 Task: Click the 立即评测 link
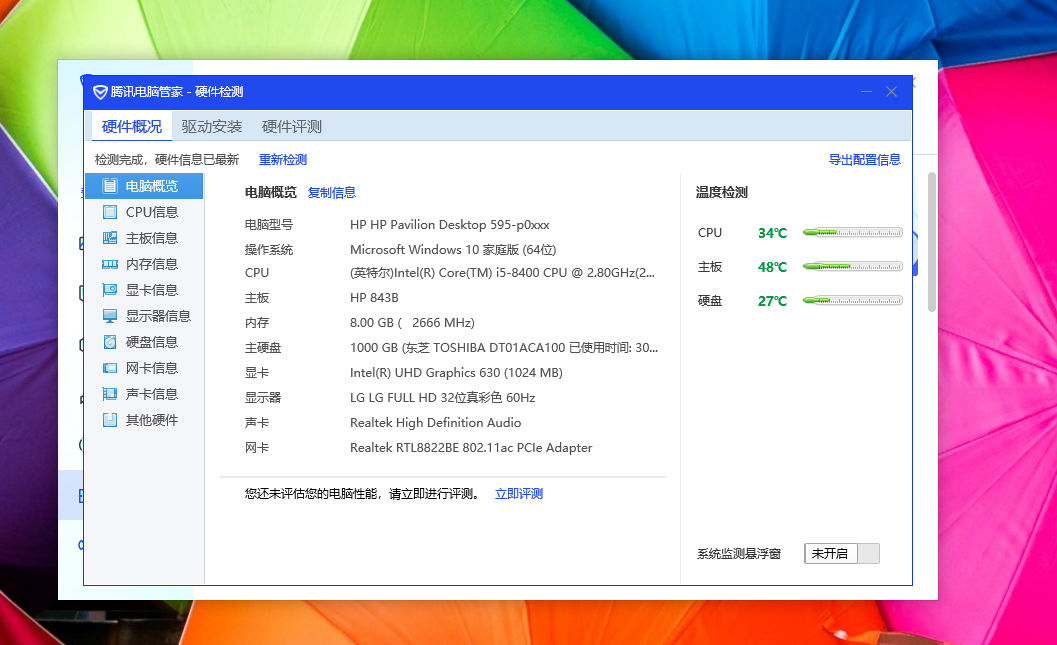click(518, 494)
